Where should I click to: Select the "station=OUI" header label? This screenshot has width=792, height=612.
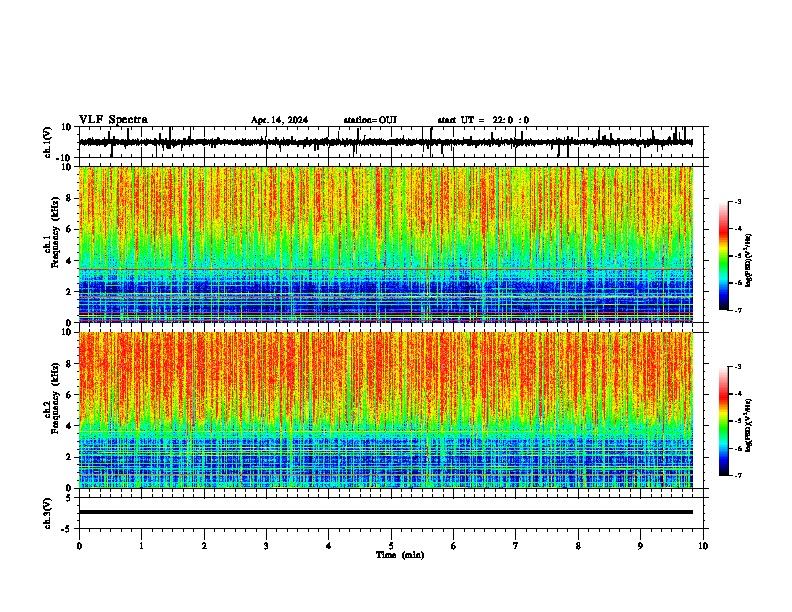click(x=370, y=120)
